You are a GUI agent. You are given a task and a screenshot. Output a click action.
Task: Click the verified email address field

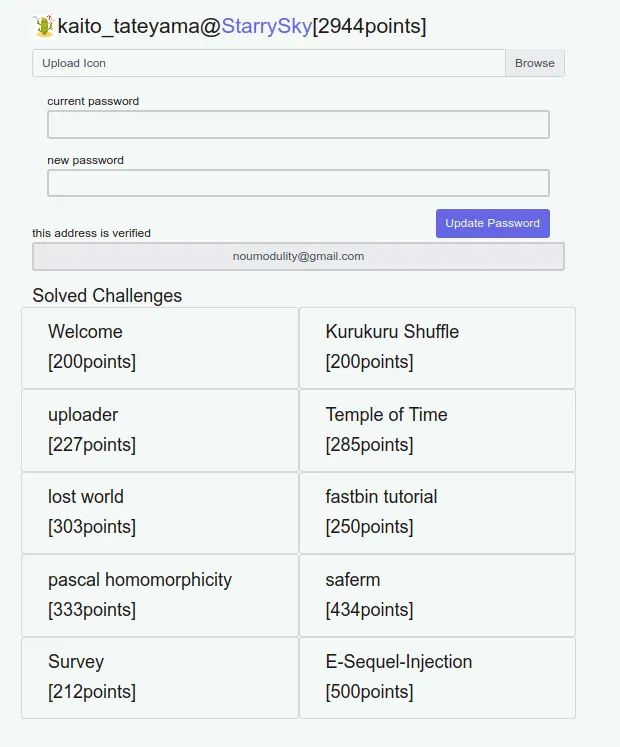tap(298, 256)
